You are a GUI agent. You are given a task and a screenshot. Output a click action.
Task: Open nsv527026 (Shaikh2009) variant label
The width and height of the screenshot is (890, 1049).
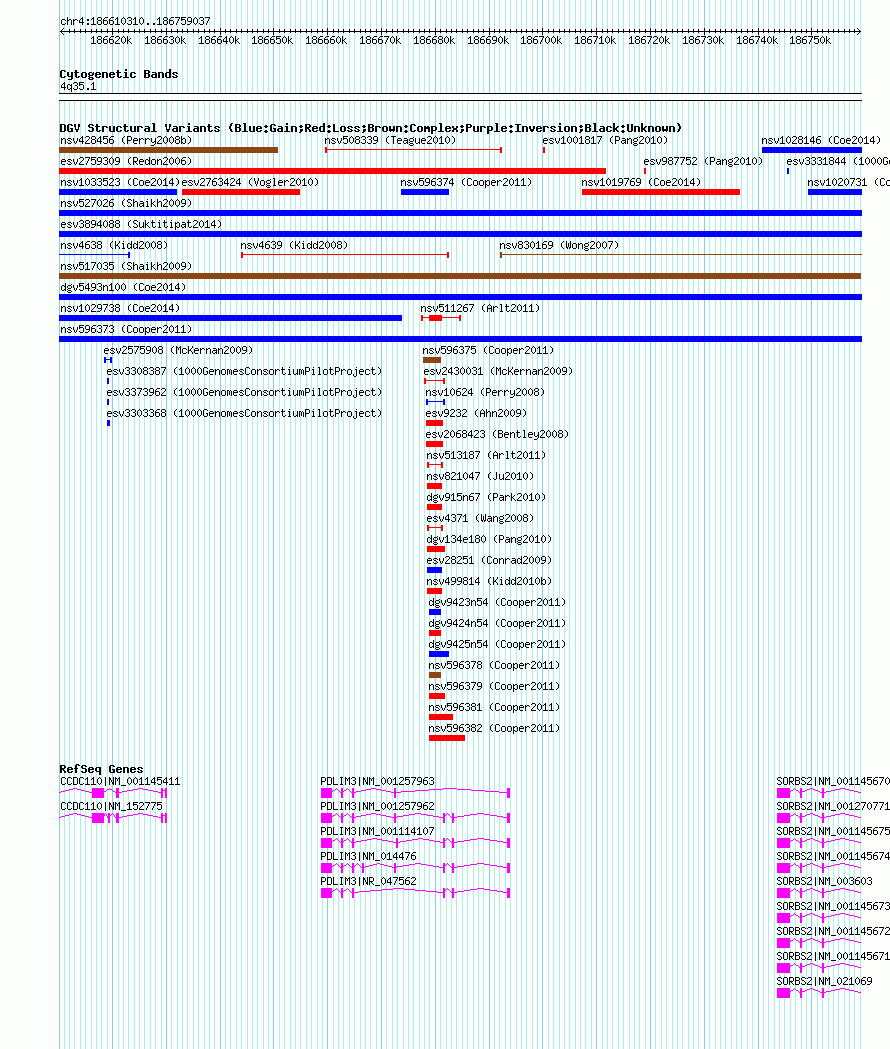[126, 203]
